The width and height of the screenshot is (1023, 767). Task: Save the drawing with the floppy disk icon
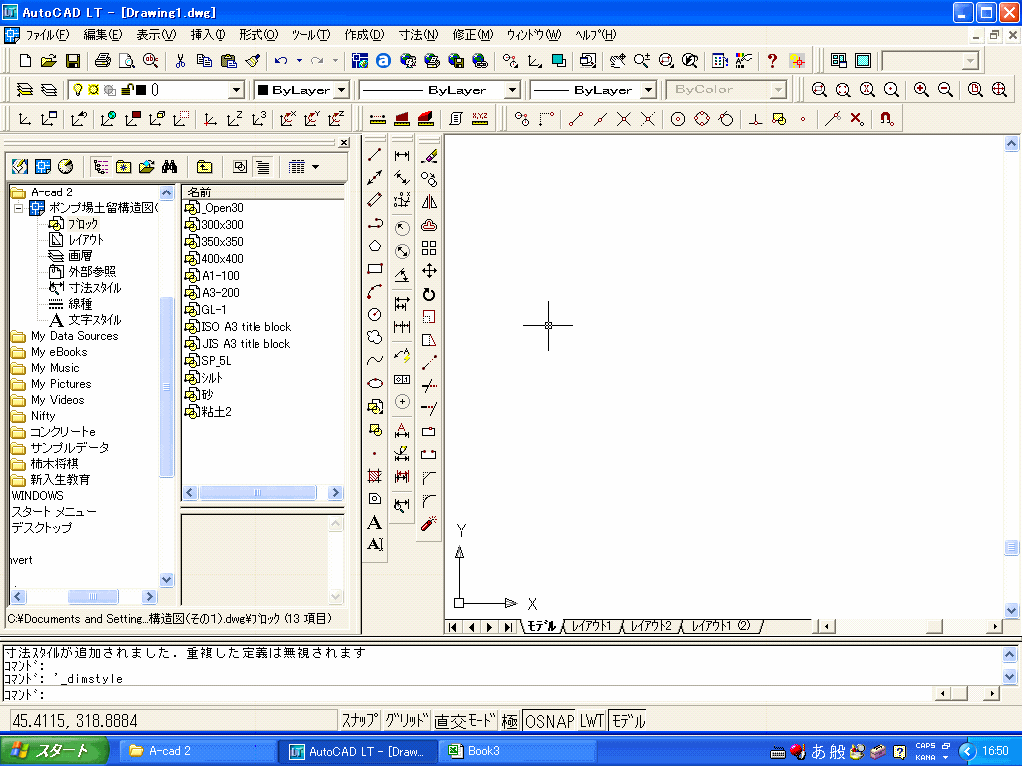(73, 61)
